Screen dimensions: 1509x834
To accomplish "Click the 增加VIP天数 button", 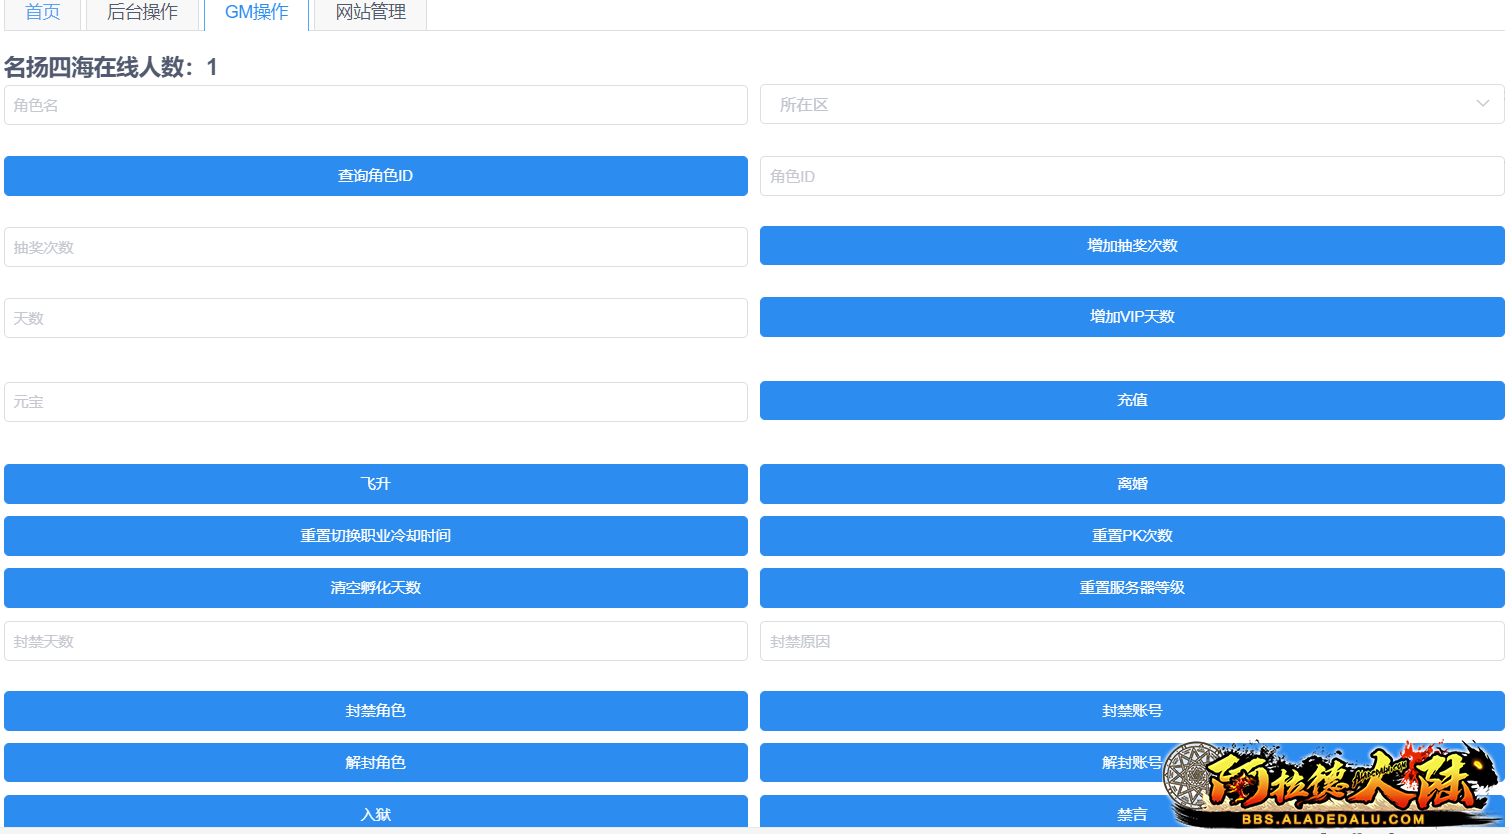I will [x=1131, y=317].
